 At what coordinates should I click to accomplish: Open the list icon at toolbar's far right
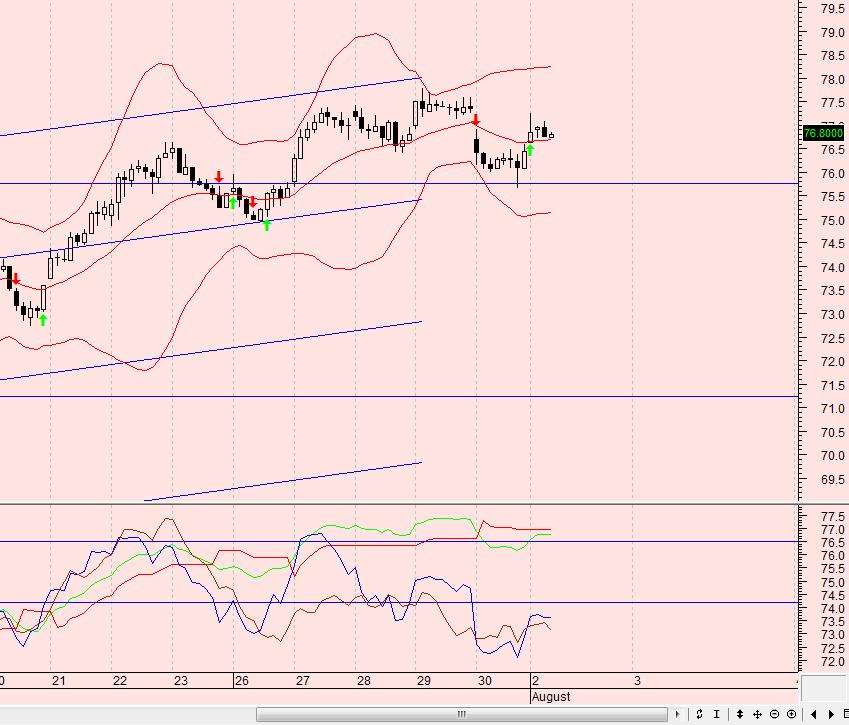click(845, 714)
